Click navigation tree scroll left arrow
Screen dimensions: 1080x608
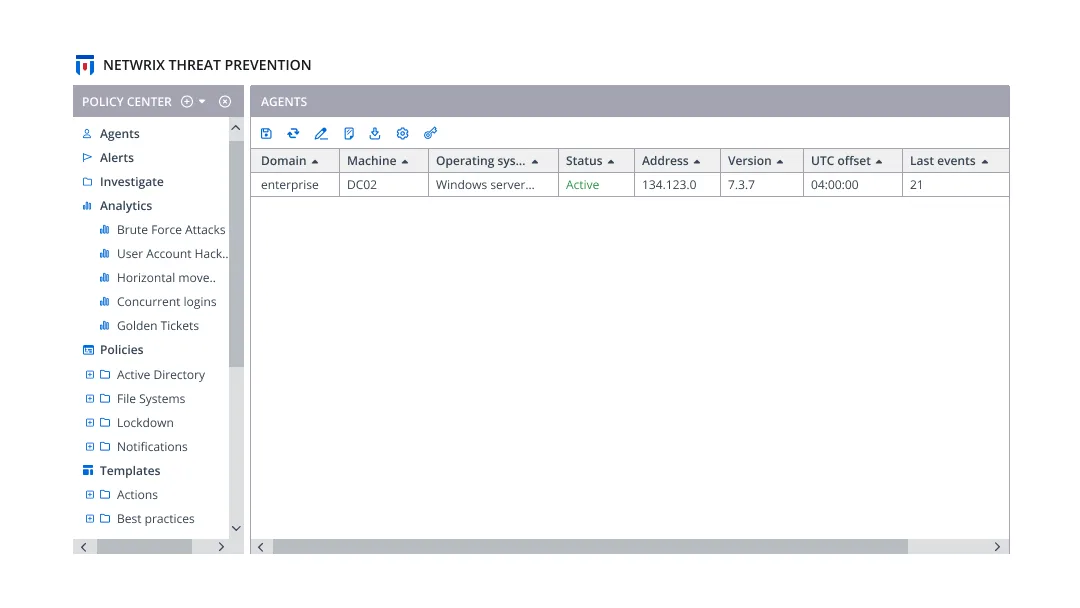84,547
